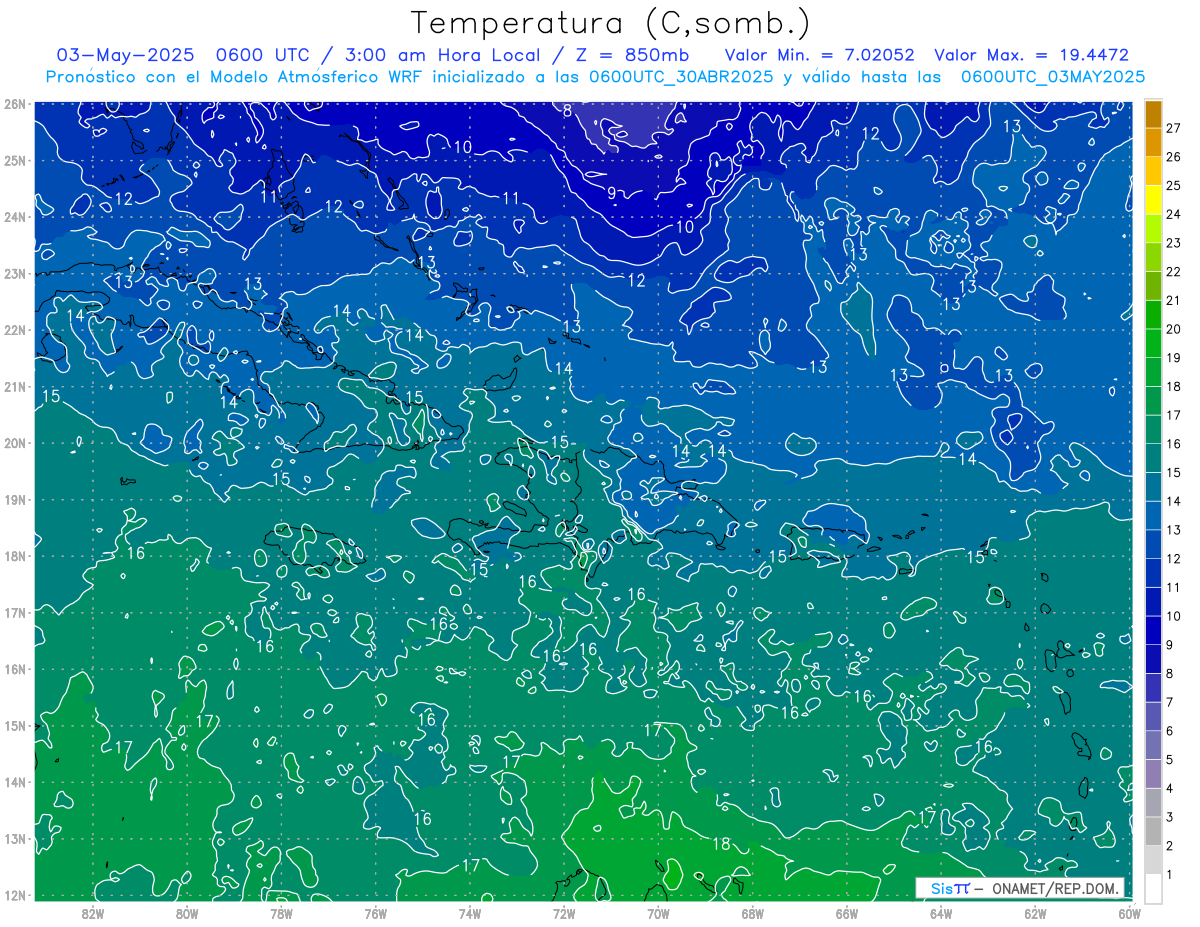Click the contour label 8 on the map
The width and height of the screenshot is (1200, 927).
pos(567,111)
